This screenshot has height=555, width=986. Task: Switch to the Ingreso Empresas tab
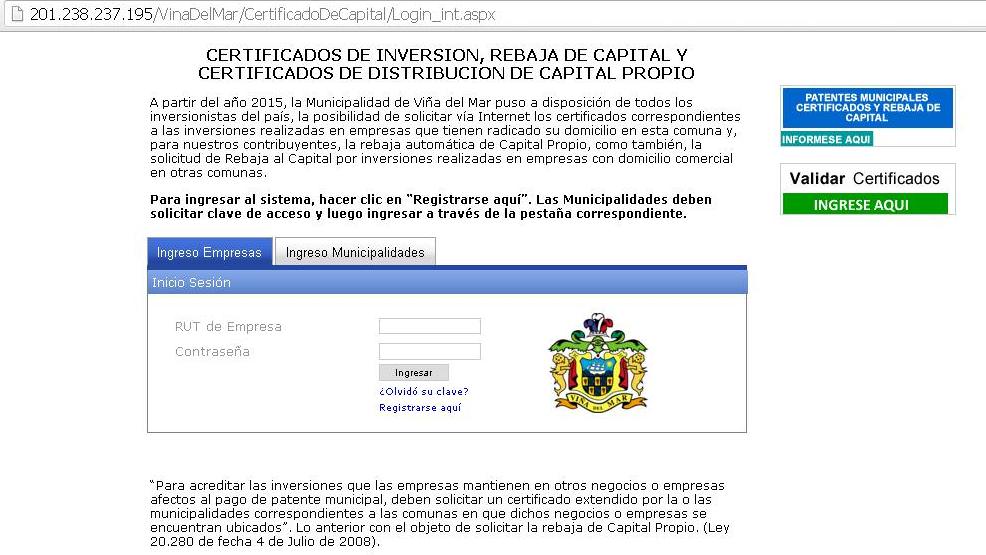[209, 253]
